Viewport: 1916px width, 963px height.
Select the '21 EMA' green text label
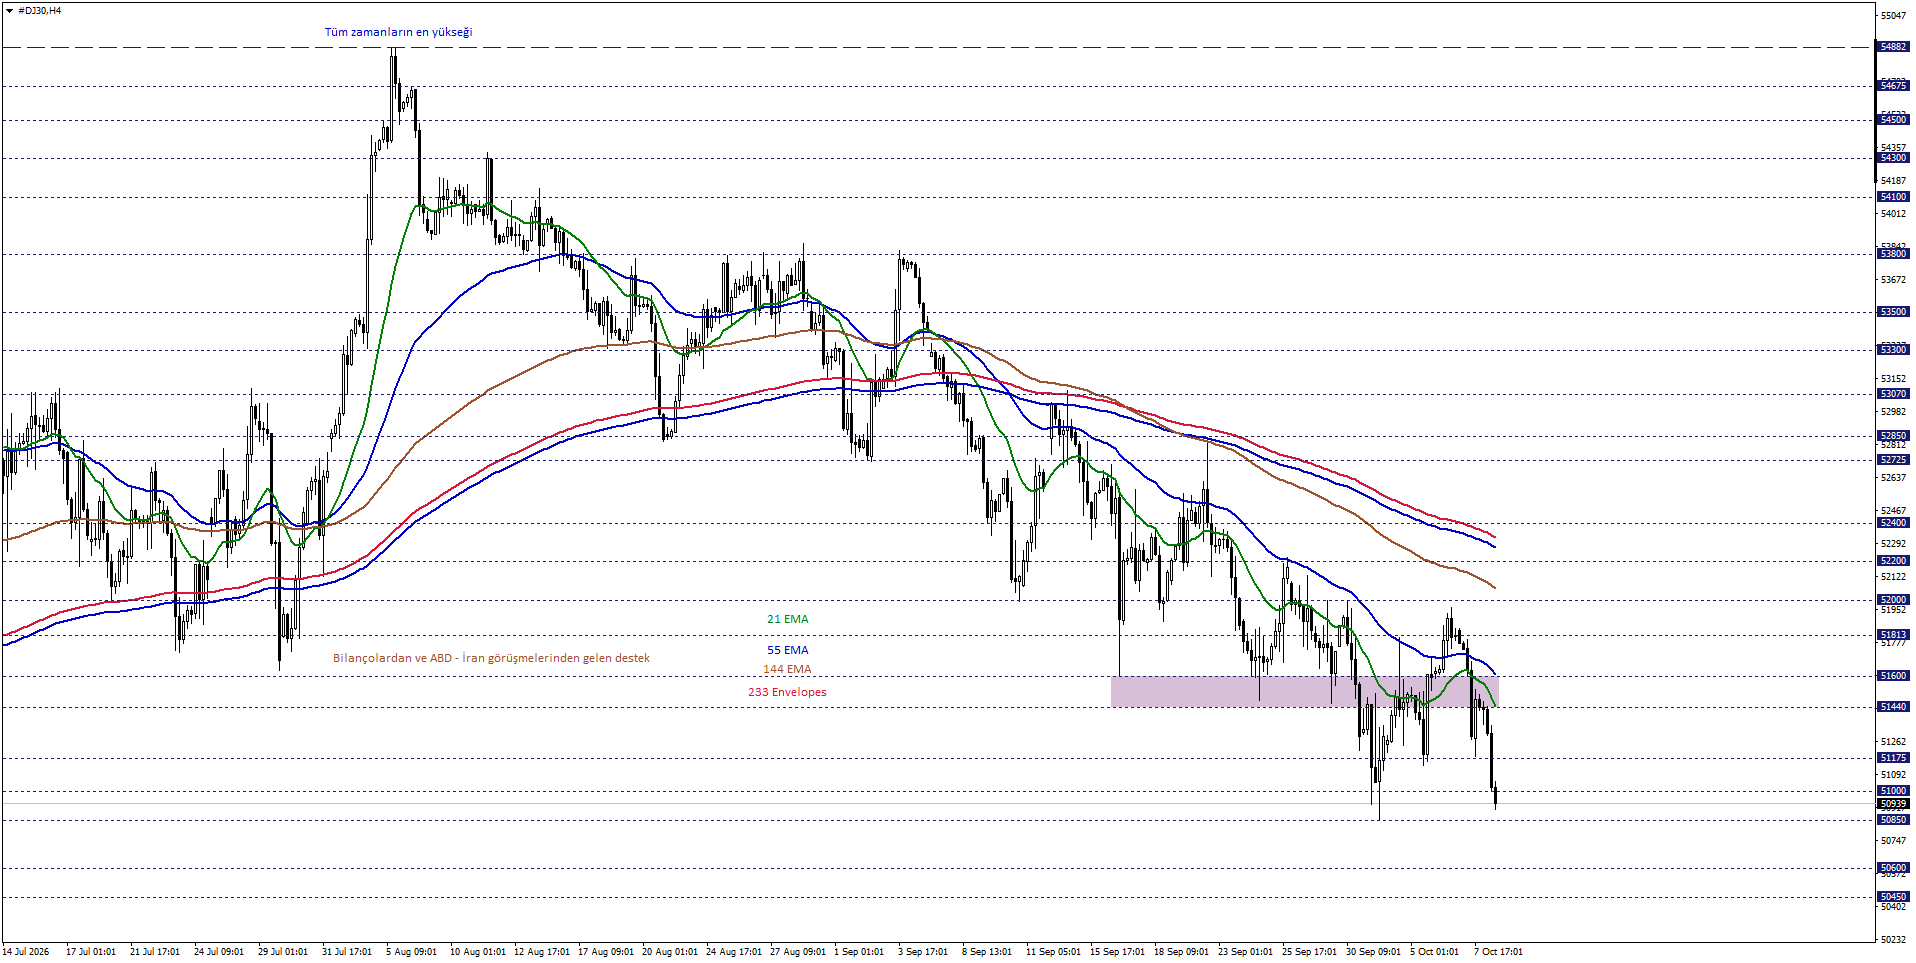click(x=787, y=619)
